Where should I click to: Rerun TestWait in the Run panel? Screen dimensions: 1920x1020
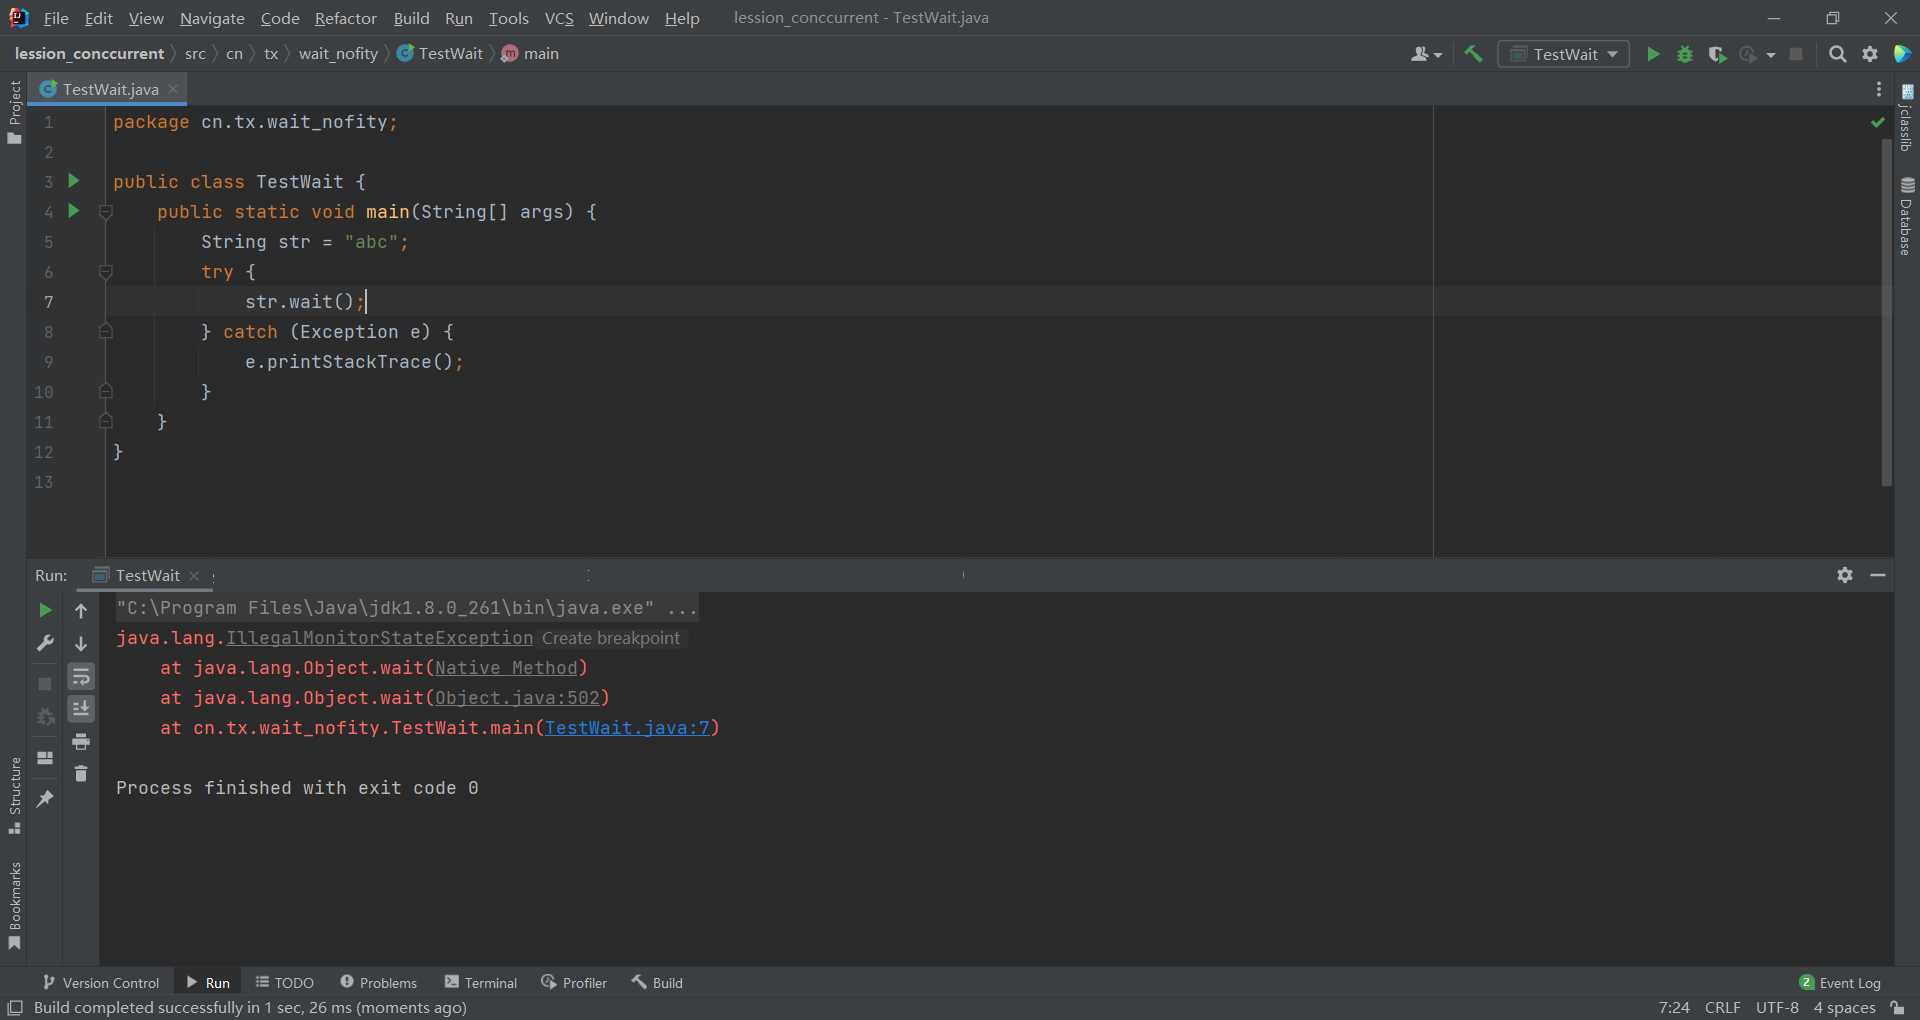45,610
